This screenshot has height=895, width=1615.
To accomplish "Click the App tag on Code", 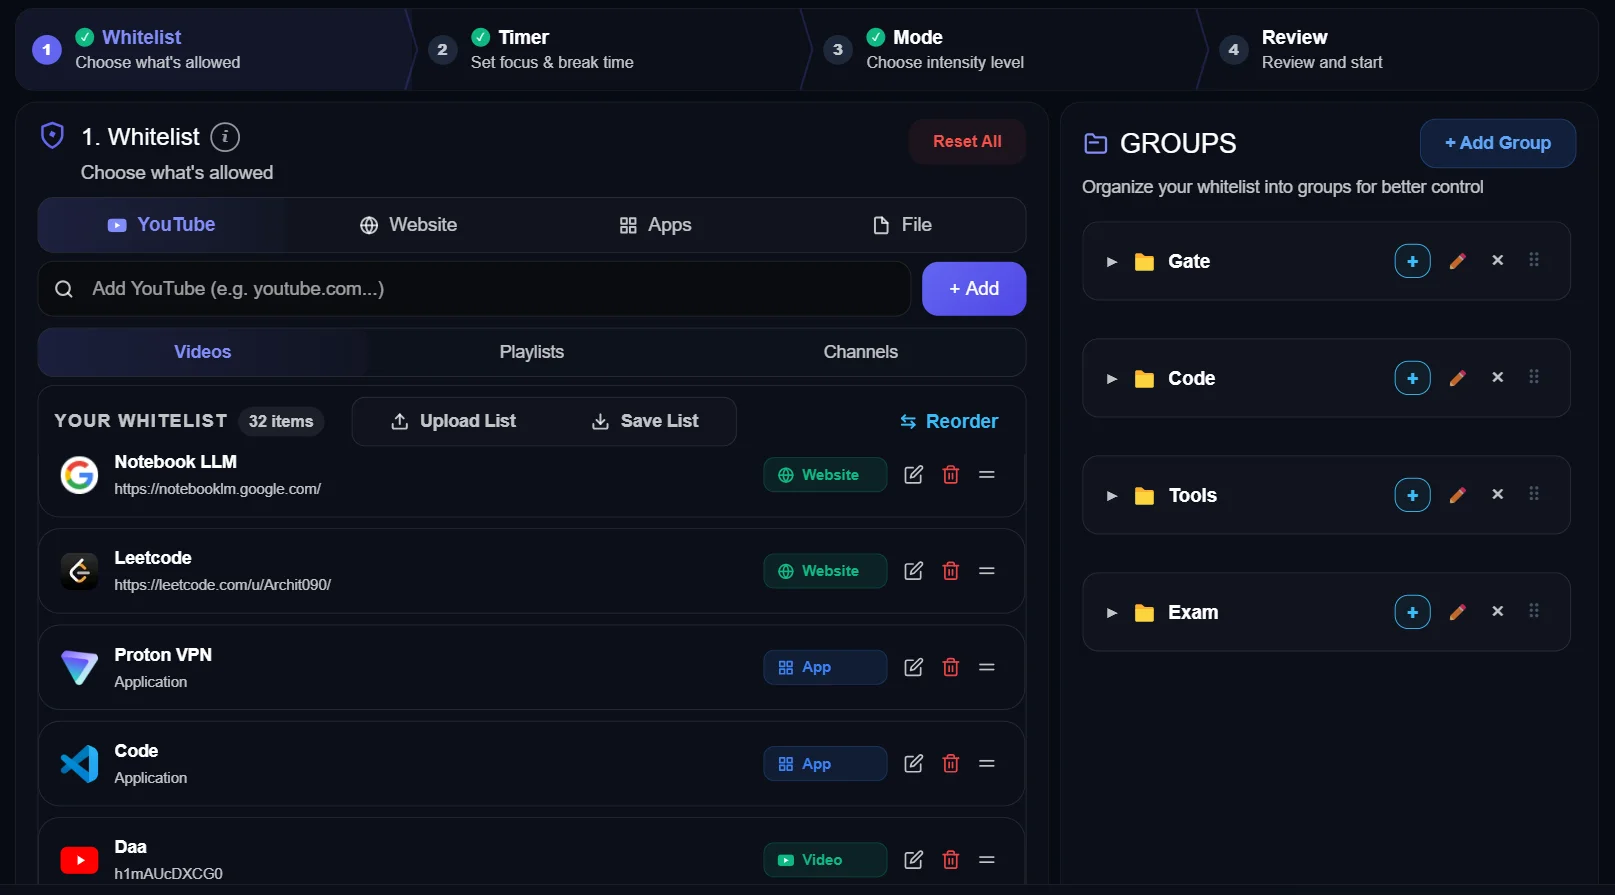I will [825, 764].
